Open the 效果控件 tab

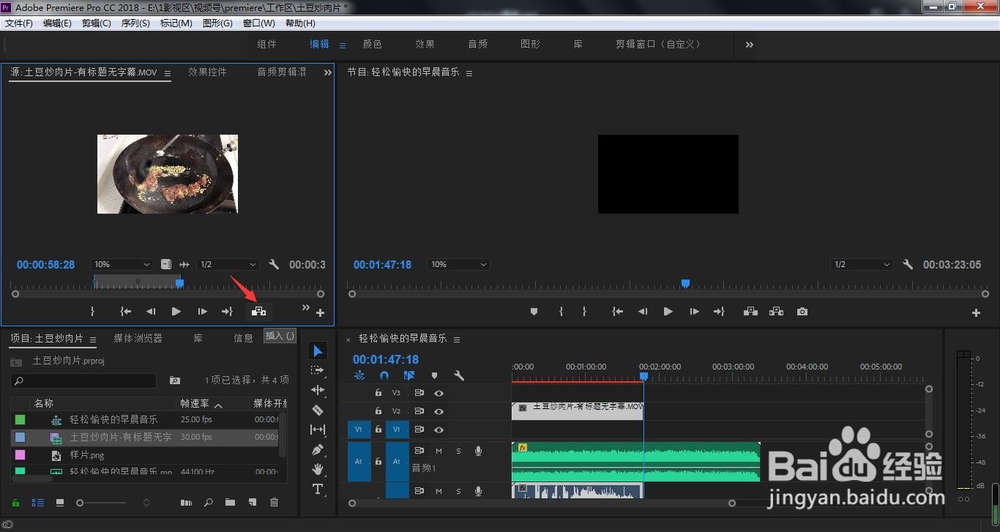point(207,72)
